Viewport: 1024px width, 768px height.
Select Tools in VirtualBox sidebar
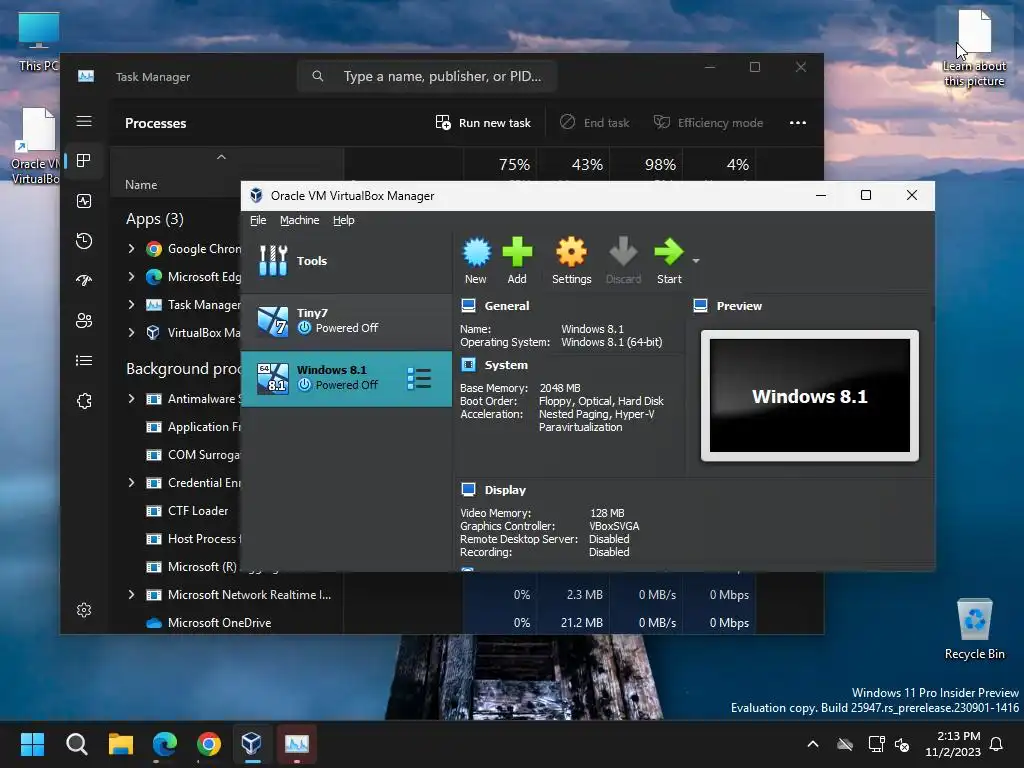click(x=346, y=261)
